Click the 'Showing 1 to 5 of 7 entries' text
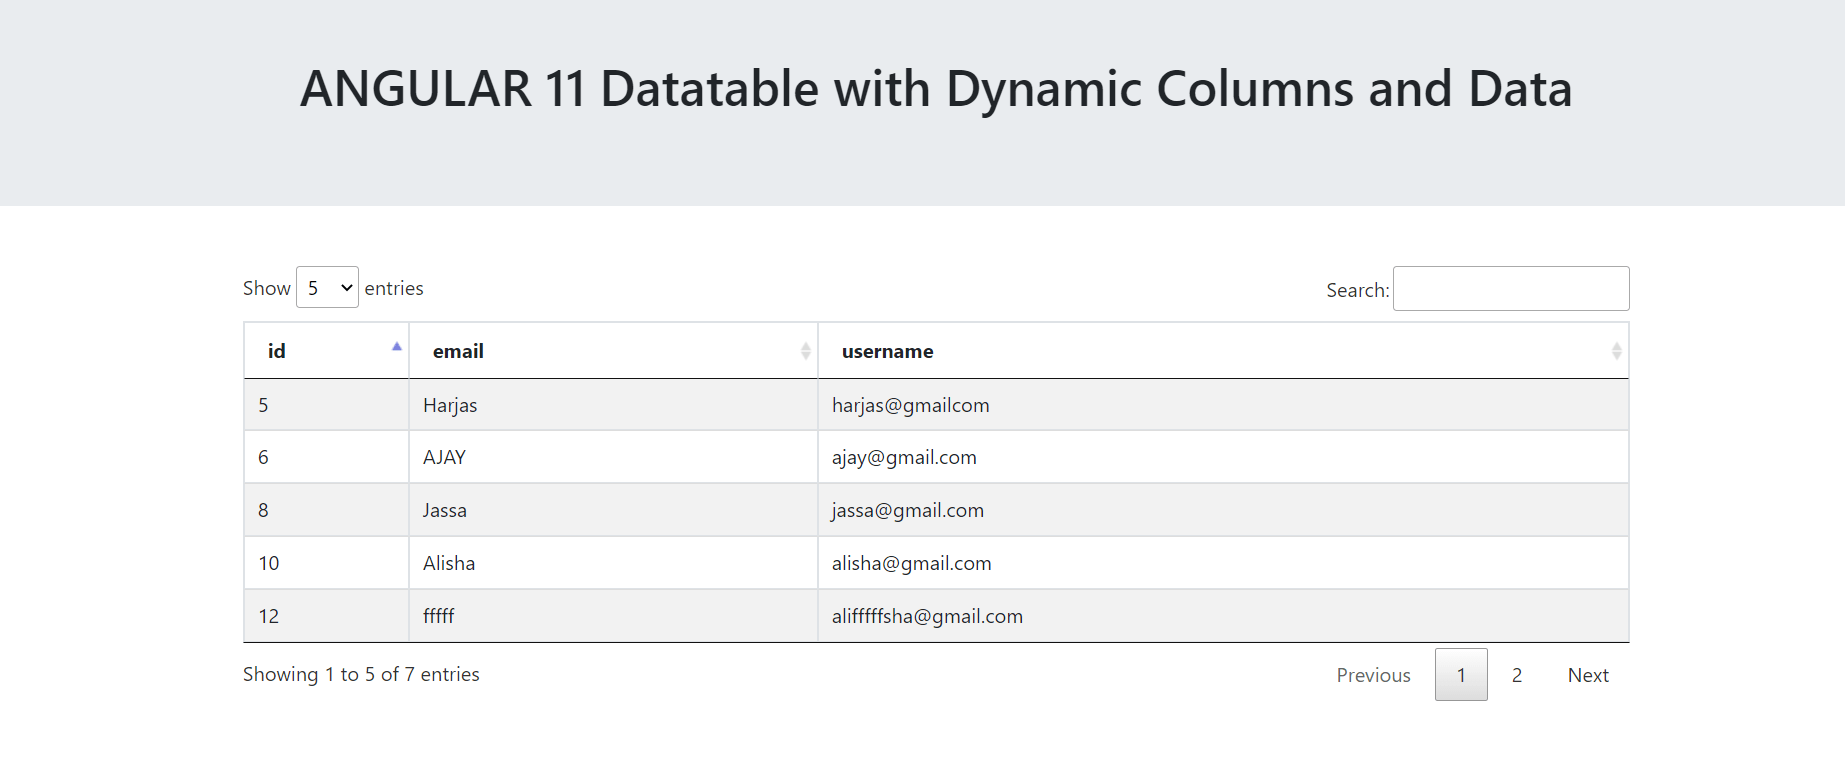1845x776 pixels. coord(361,674)
